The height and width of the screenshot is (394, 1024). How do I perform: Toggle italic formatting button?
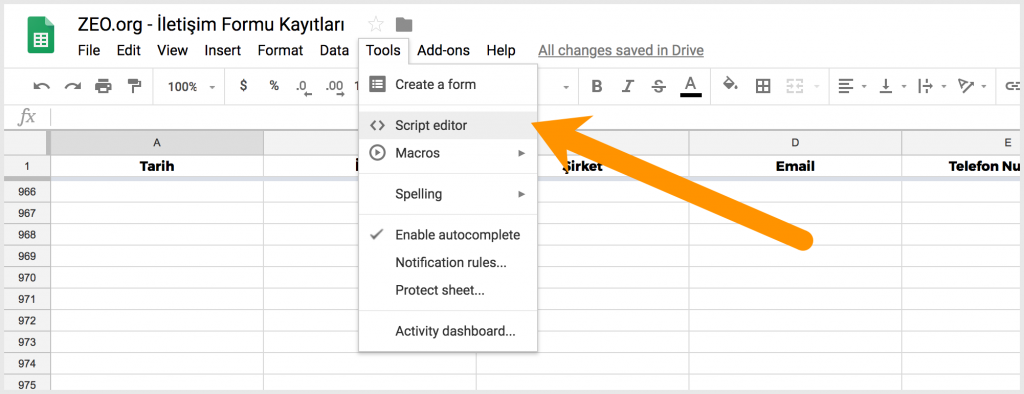[x=628, y=86]
